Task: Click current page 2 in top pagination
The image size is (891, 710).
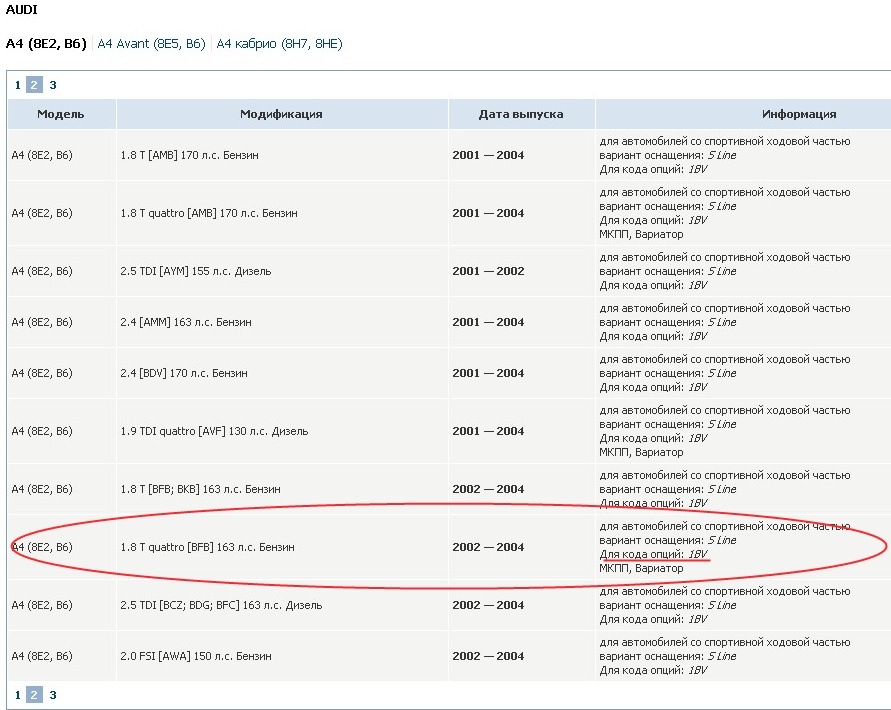Action: 34,85
